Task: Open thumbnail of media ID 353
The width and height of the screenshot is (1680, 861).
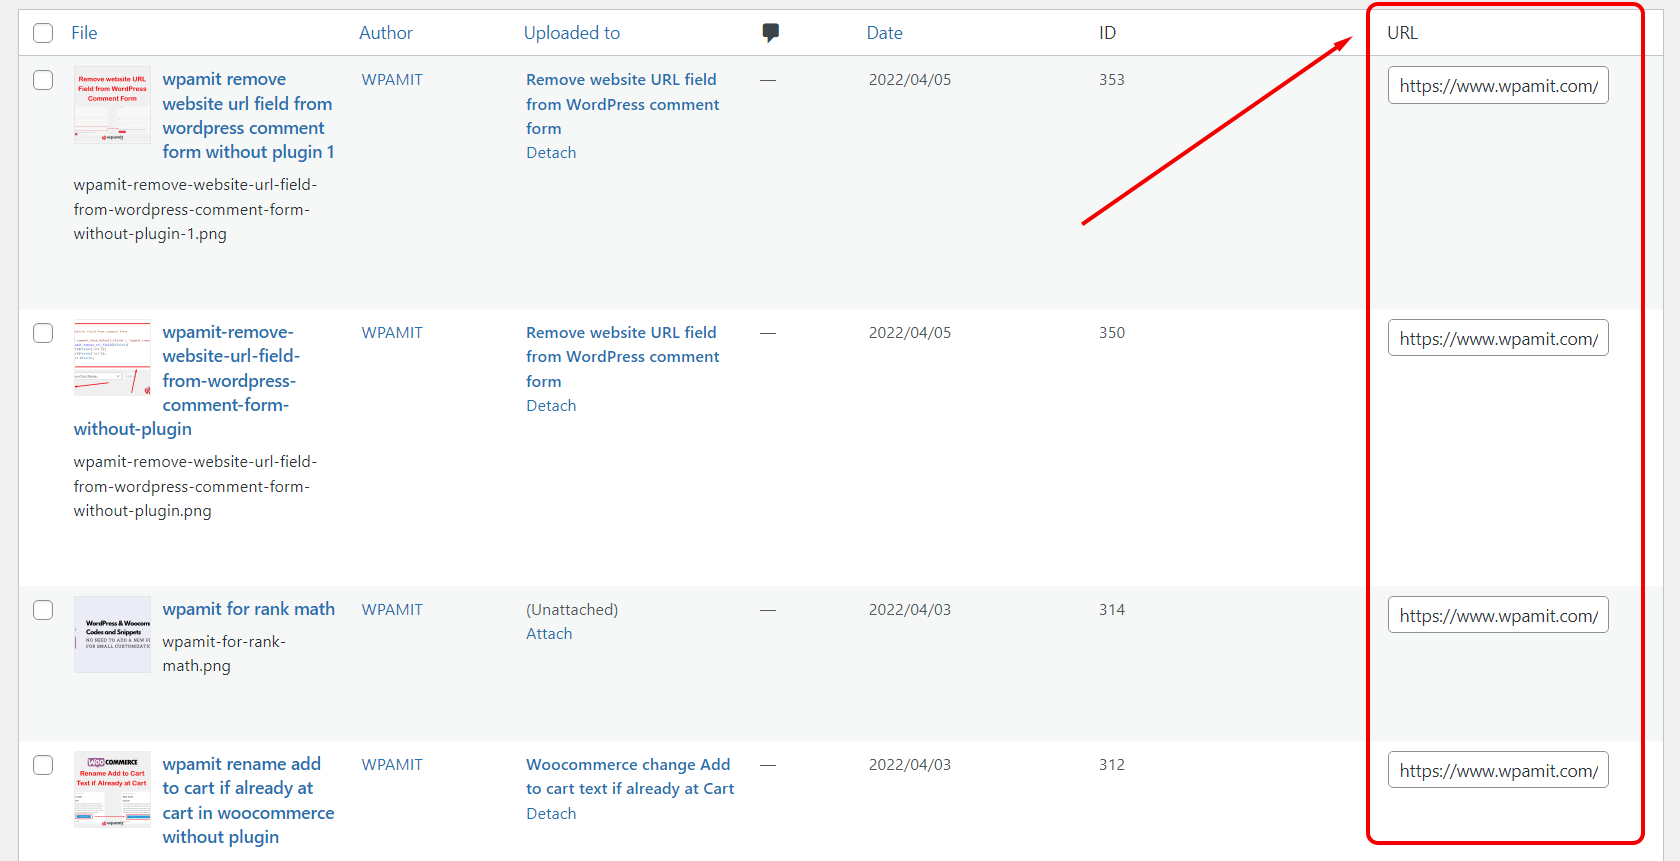Action: pyautogui.click(x=112, y=105)
